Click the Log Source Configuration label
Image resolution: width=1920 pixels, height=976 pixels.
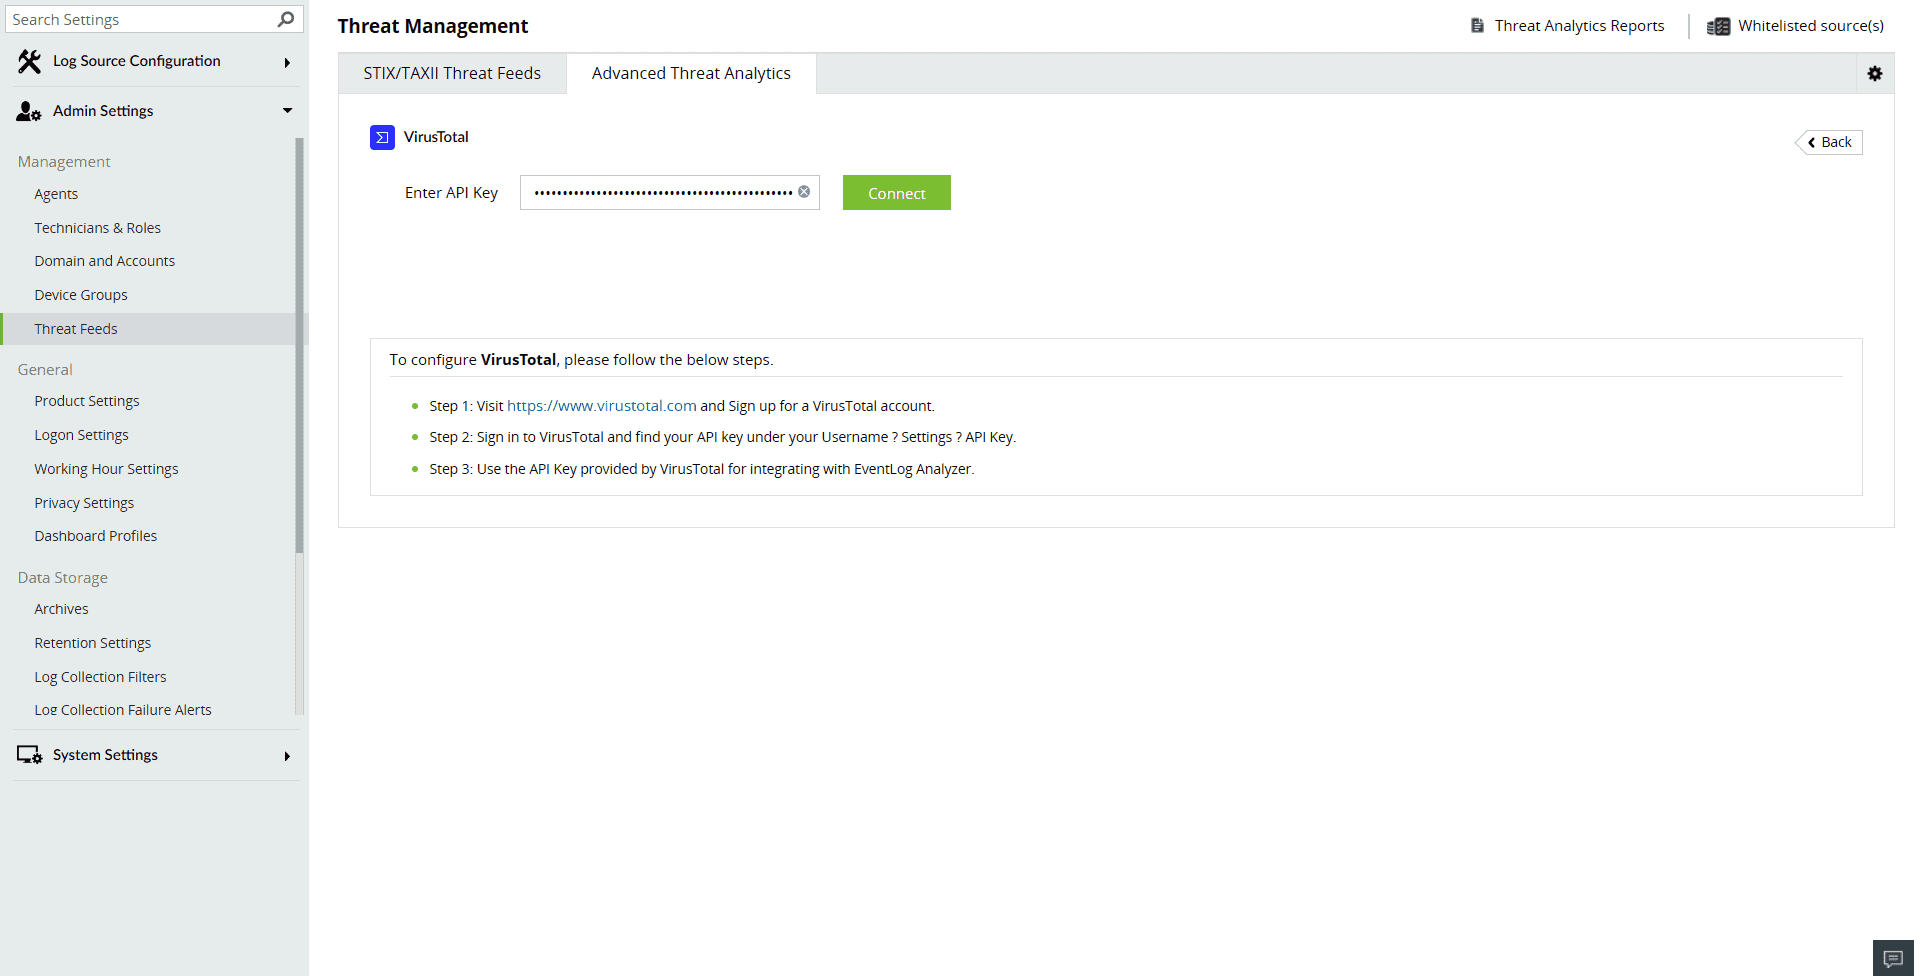click(137, 61)
